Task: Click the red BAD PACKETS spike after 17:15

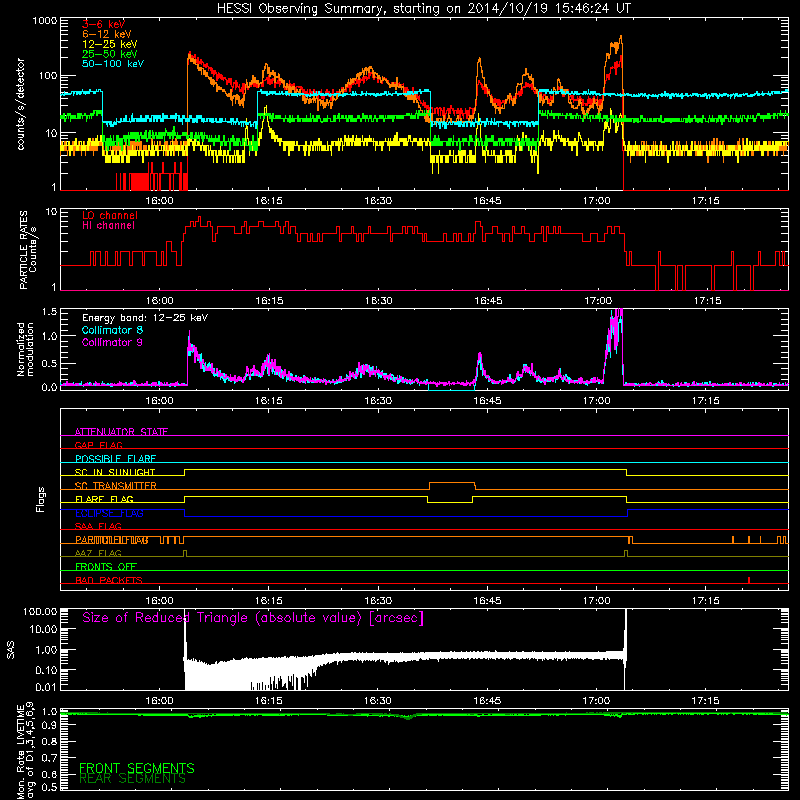Action: coord(748,580)
